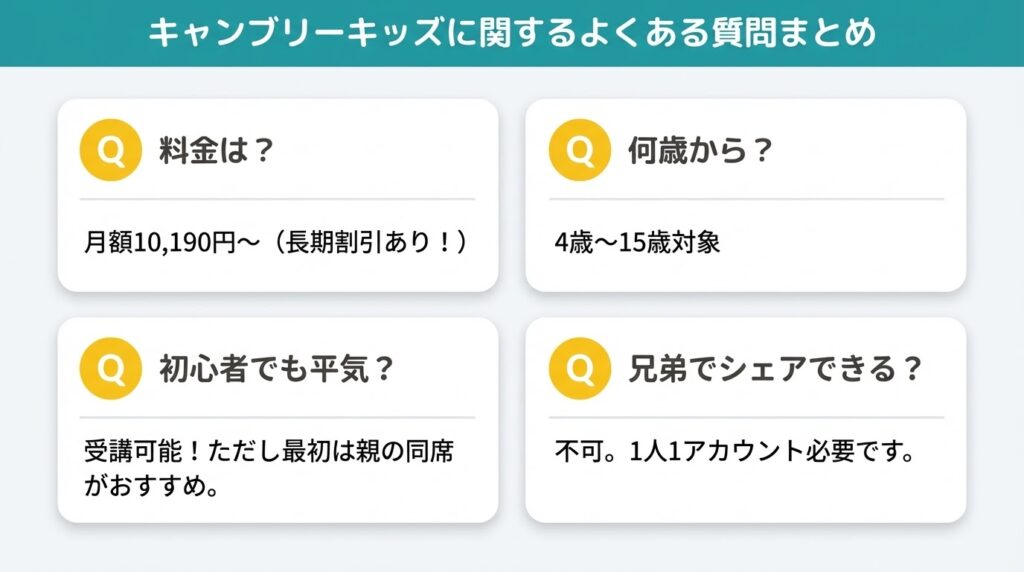Screen dimensions: 1024x572
Task: Click the divider line under 初心者でも平気？
Action: tap(278, 417)
